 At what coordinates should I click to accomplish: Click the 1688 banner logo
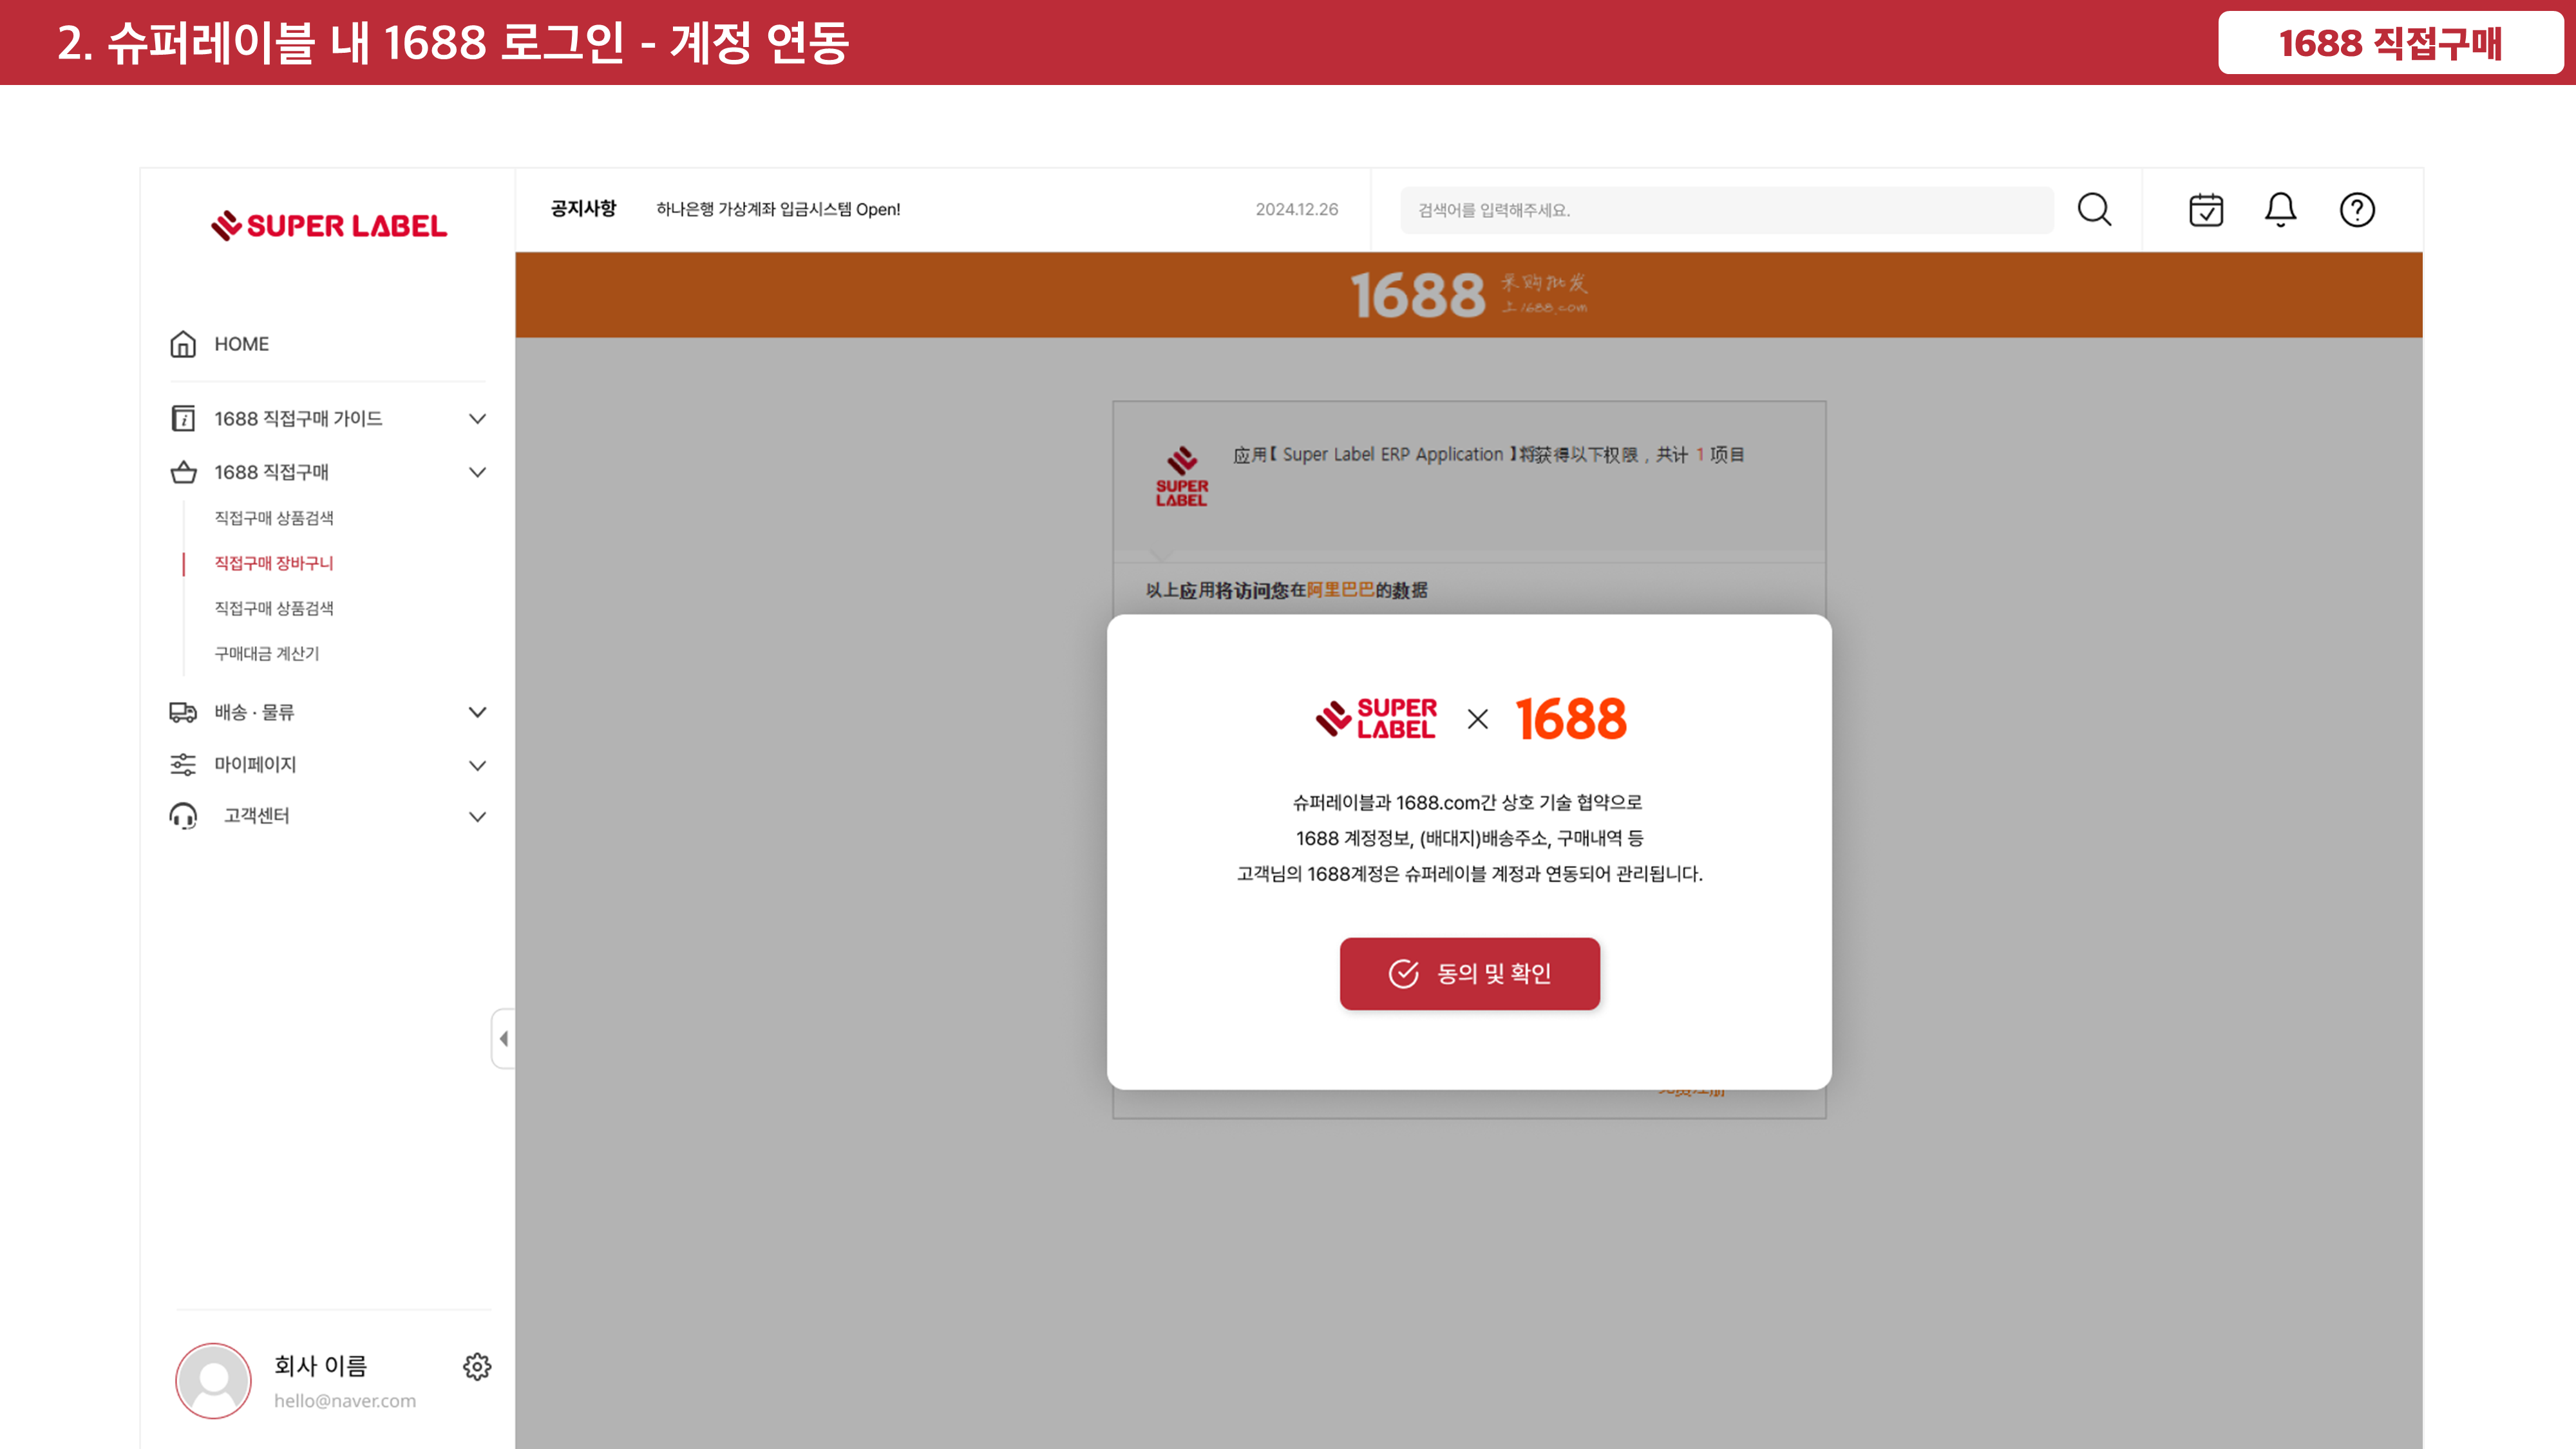1469,295
